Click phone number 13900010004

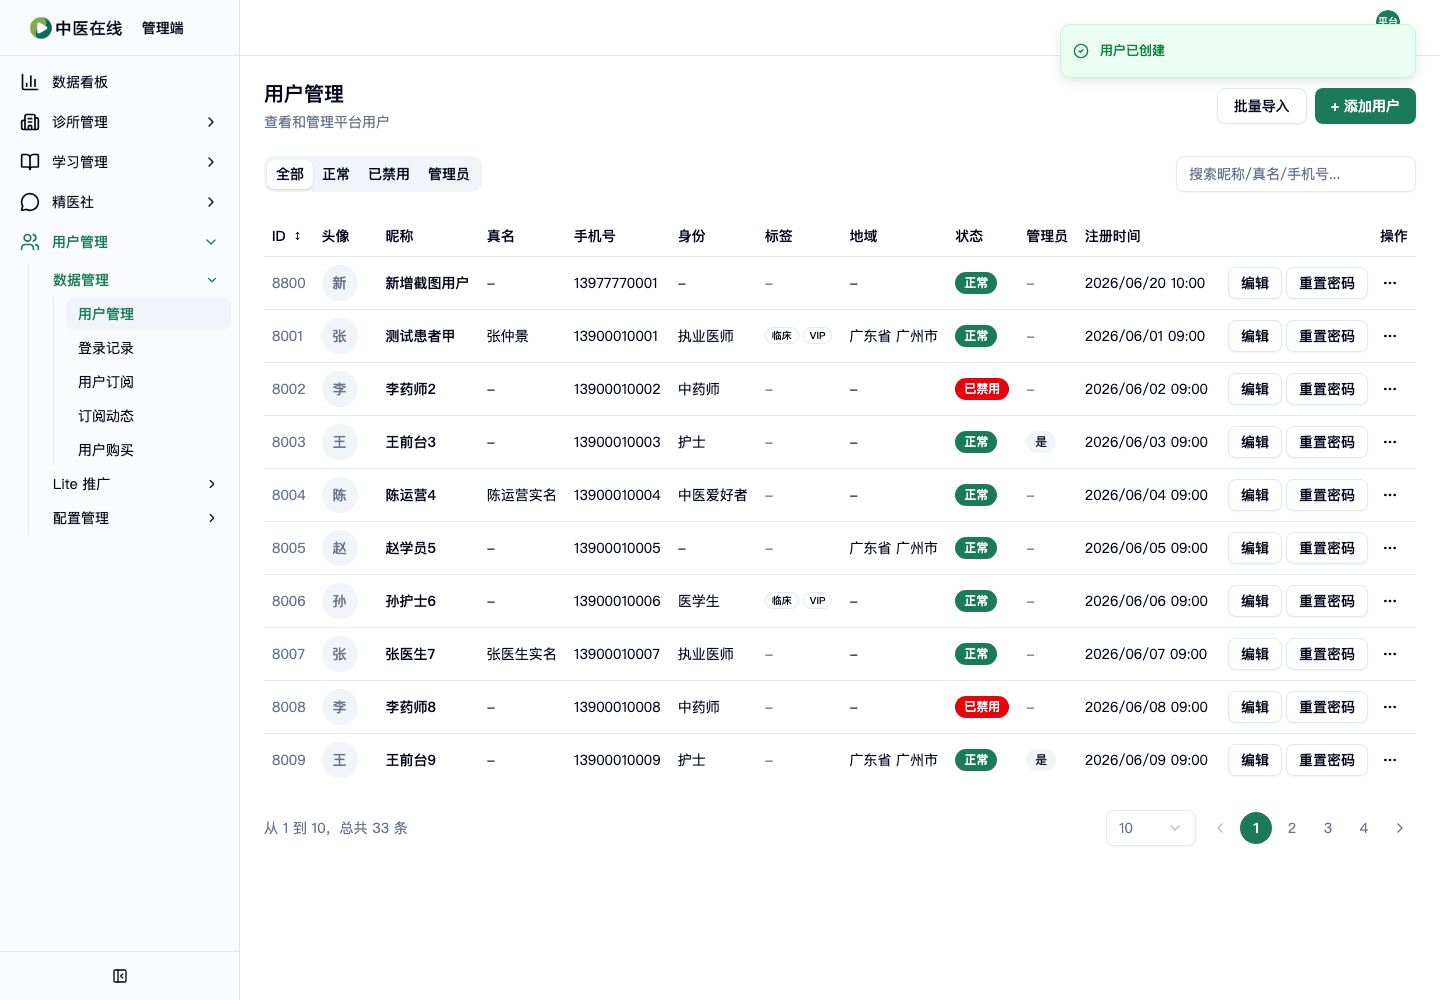click(x=617, y=495)
